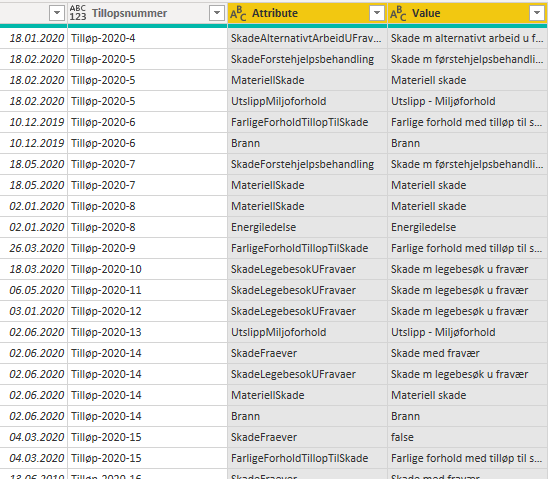Click the ABC data type icon on Attribute
This screenshot has height=479, width=548.
click(x=238, y=13)
